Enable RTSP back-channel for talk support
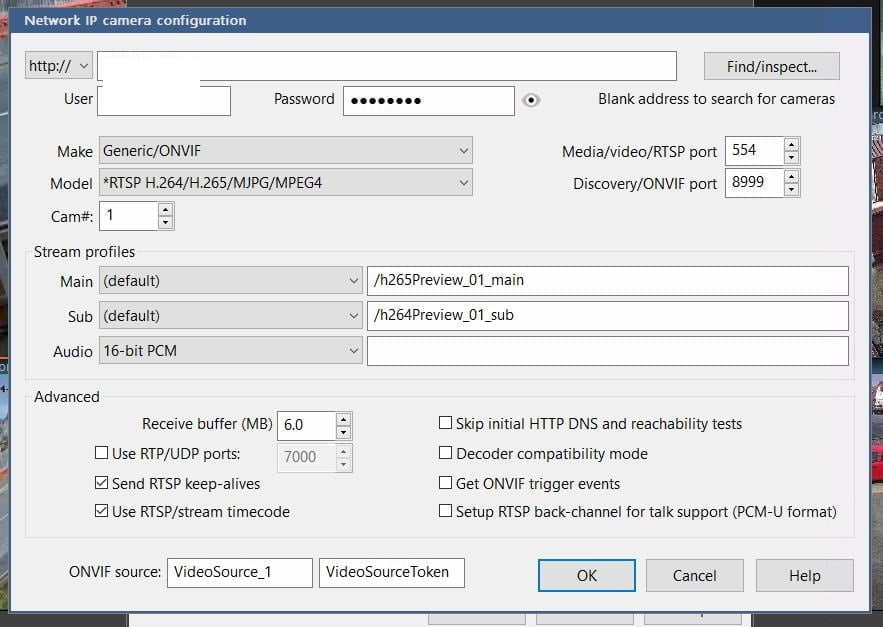Image resolution: width=883 pixels, height=627 pixels. pos(446,511)
